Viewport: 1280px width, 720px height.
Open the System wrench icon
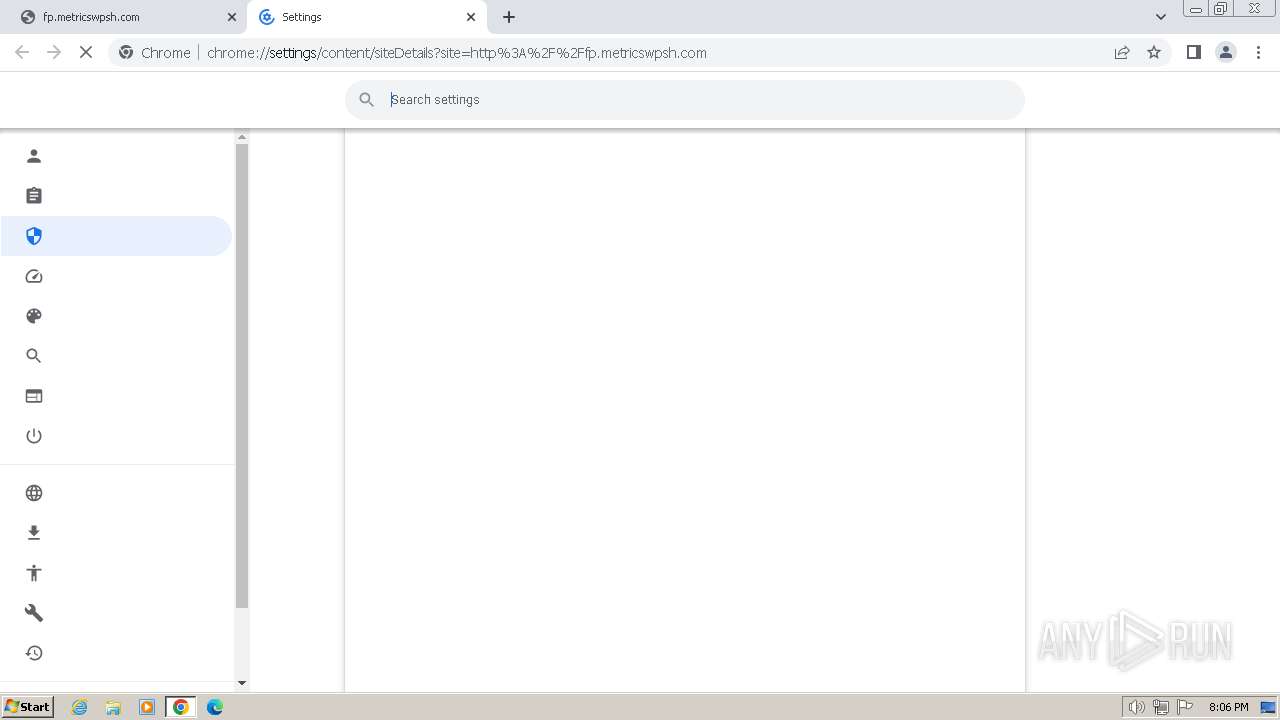[x=34, y=613]
